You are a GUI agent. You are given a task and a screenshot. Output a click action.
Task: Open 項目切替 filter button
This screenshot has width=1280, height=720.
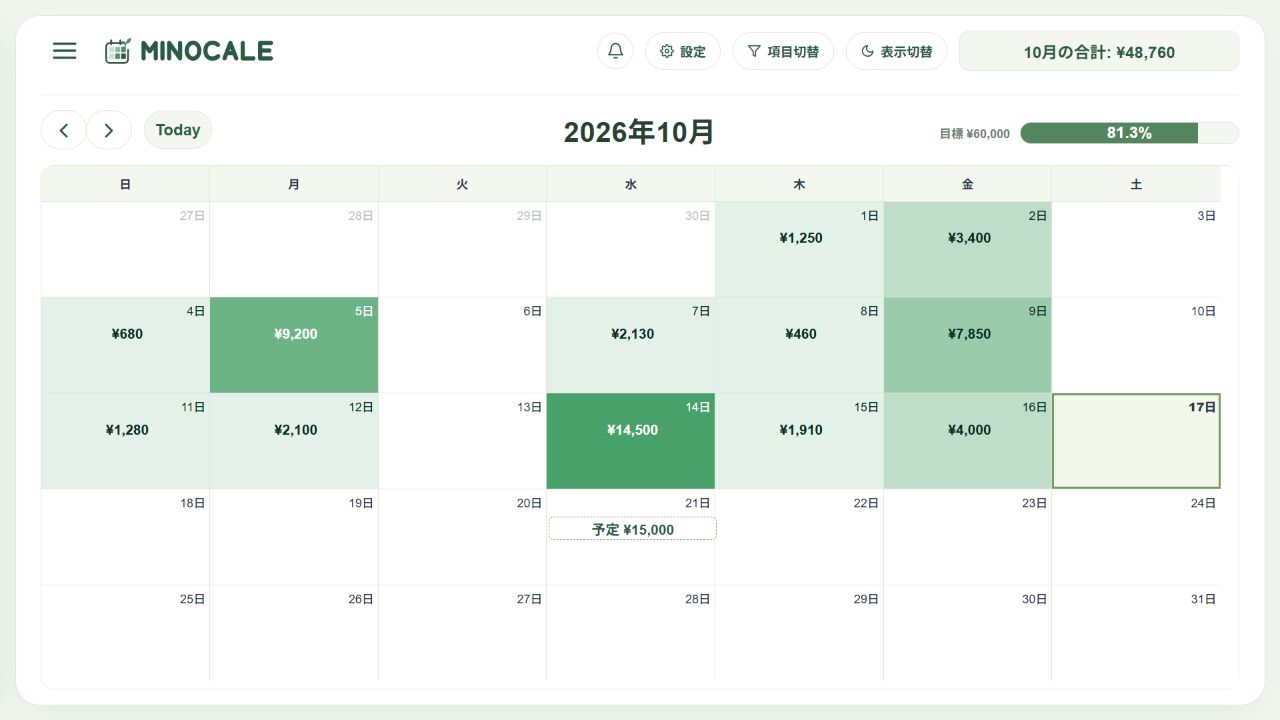click(x=783, y=51)
